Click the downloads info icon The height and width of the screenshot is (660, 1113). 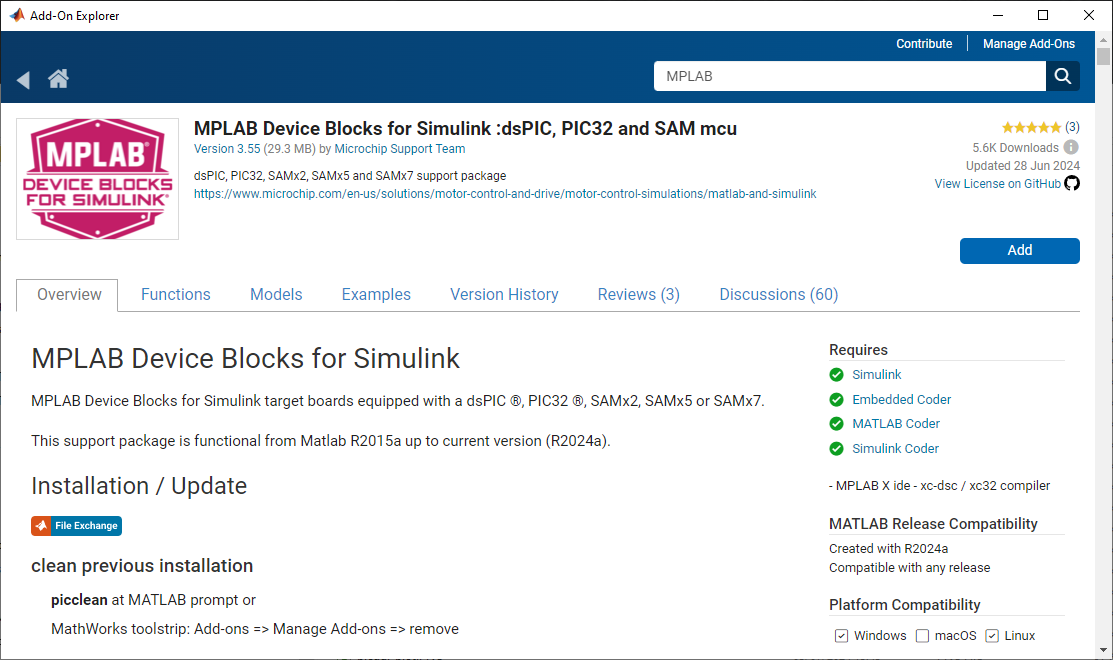click(1071, 148)
